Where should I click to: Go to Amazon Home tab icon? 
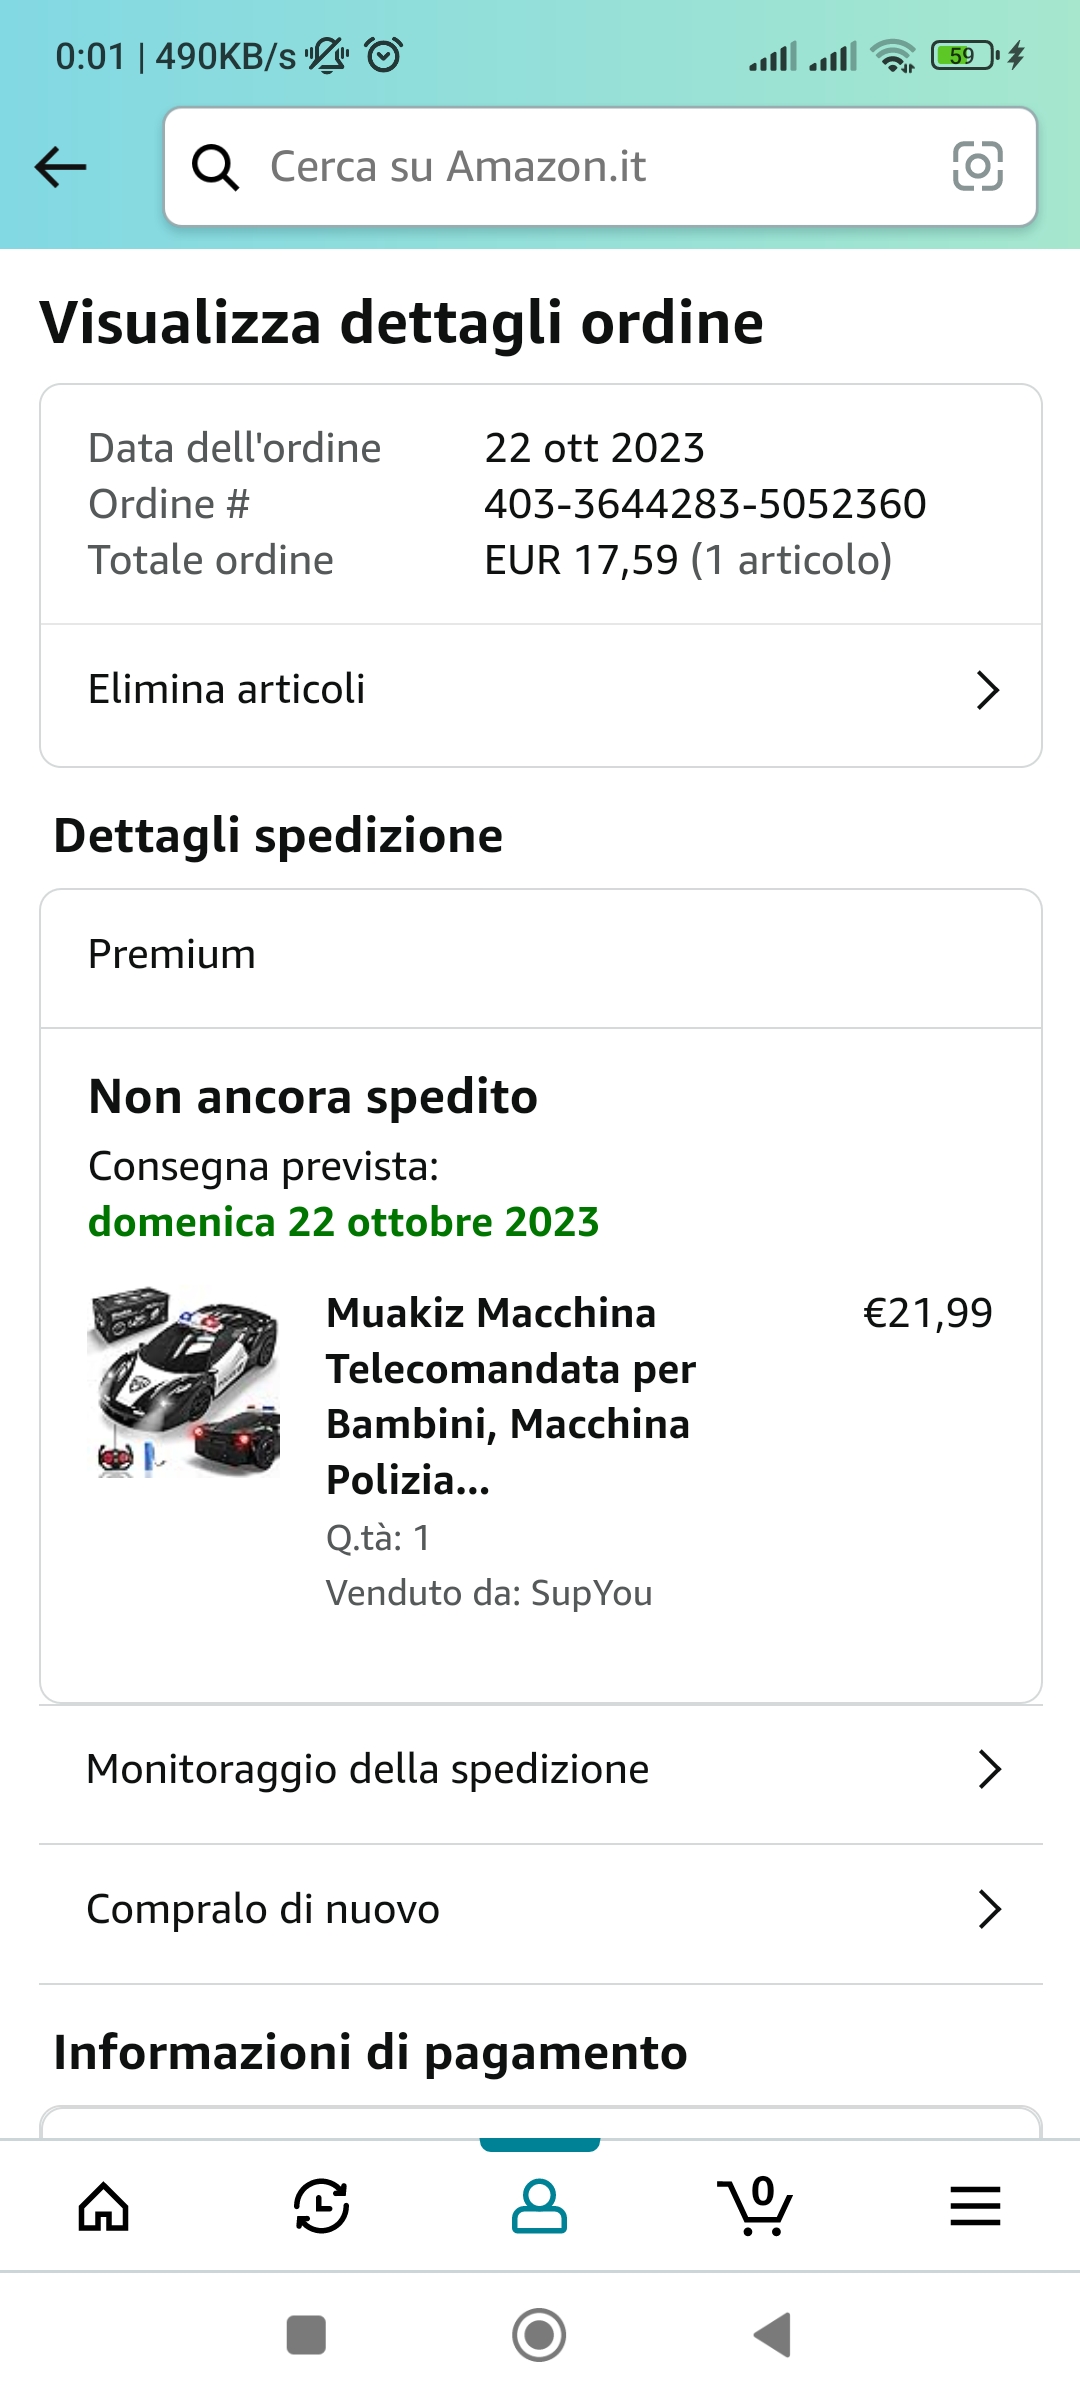(x=104, y=2206)
